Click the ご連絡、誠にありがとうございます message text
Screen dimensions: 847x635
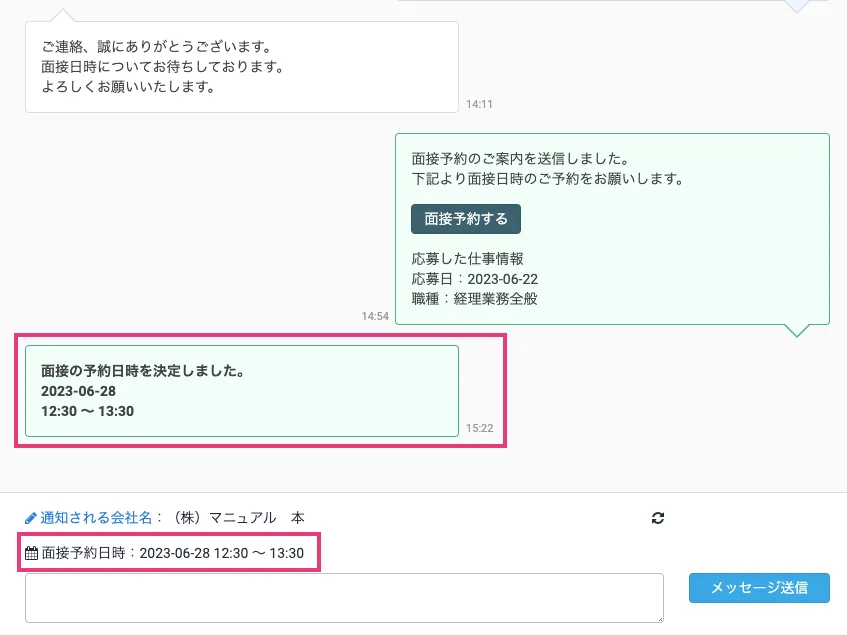pyautogui.click(x=157, y=47)
